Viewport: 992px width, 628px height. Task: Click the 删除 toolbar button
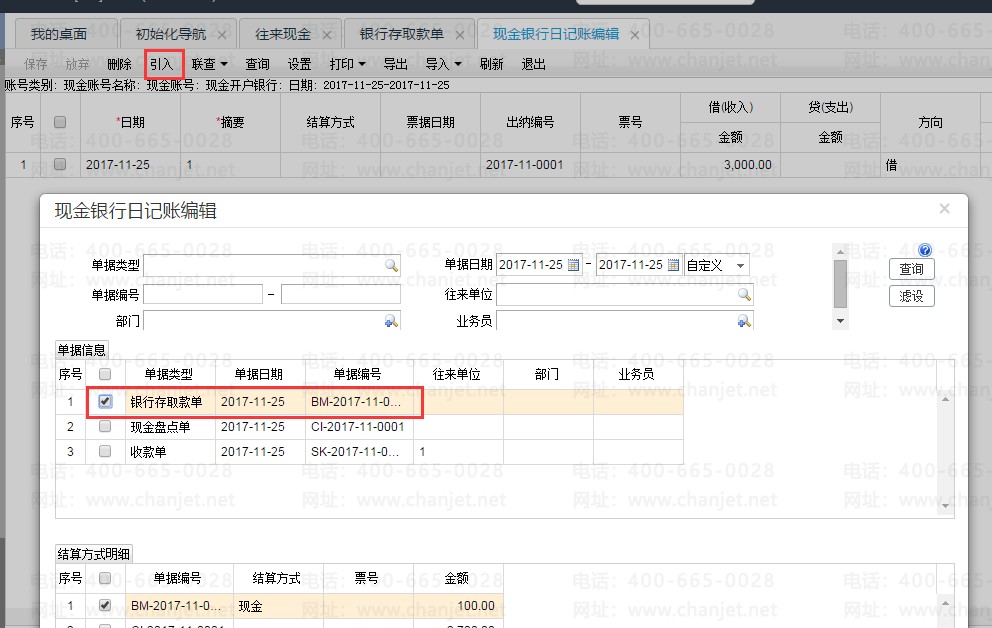coord(119,64)
